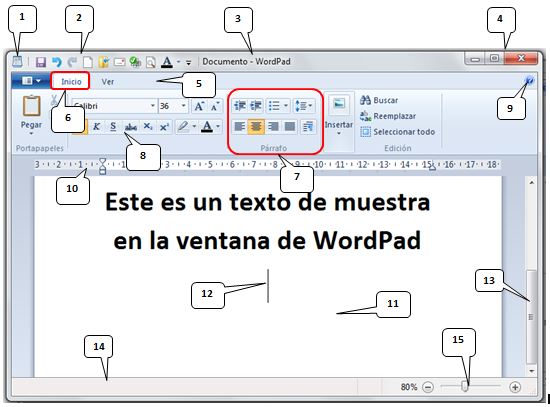This screenshot has height=407, width=550.
Task: Expand the Pegar dropdown arrow
Action: (31, 134)
